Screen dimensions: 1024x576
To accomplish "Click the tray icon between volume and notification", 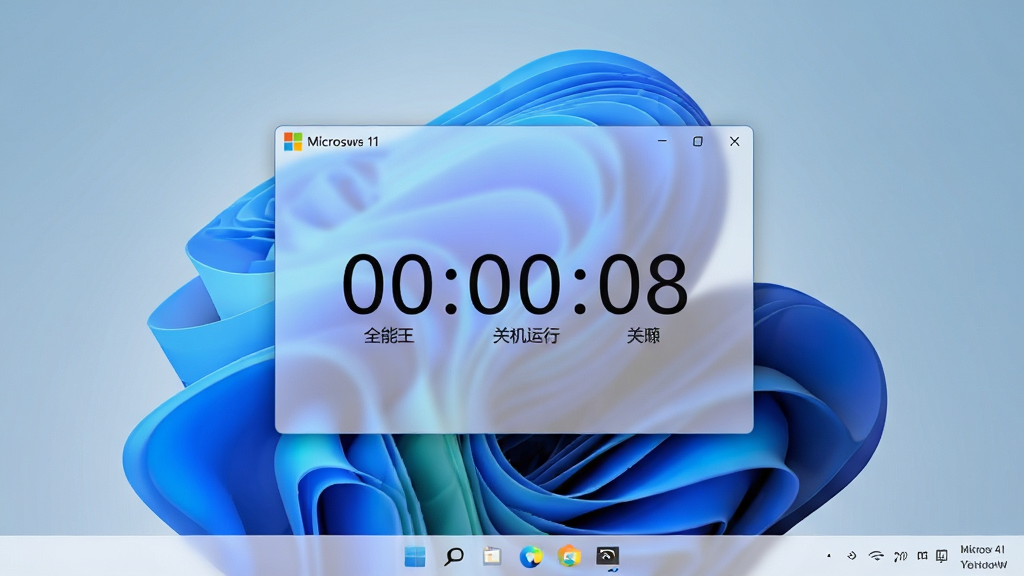I will (922, 556).
